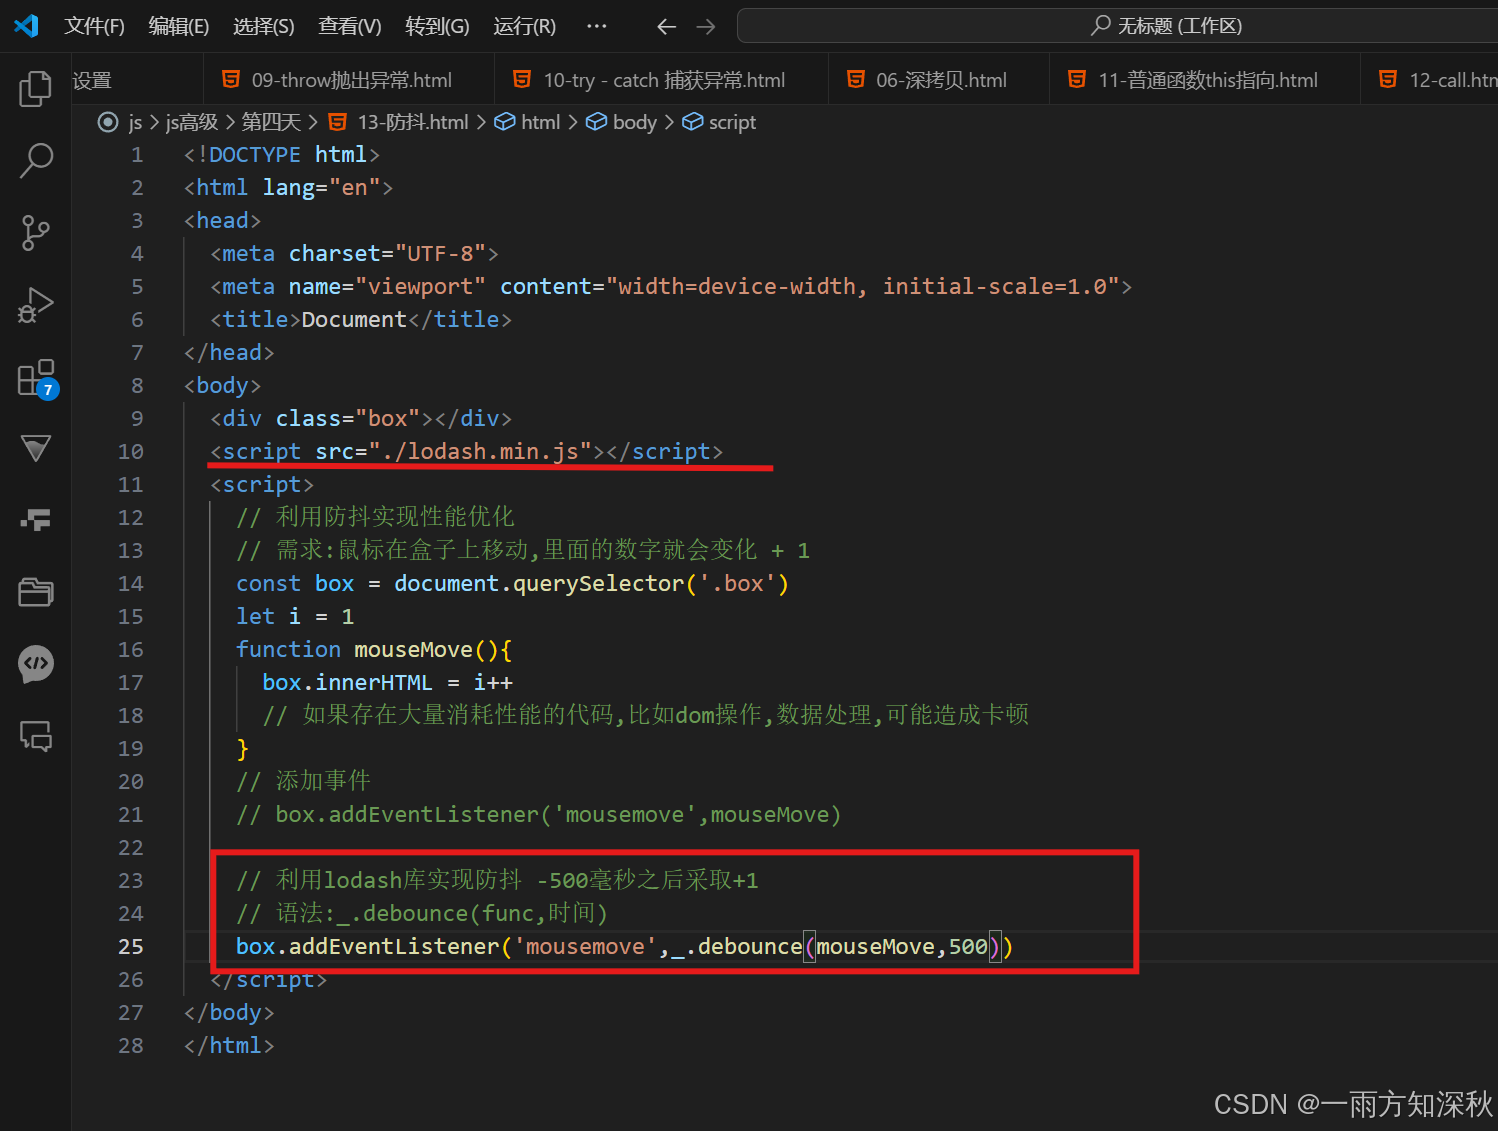This screenshot has height=1131, width=1498.
Task: Switch to 11-普通函数this指向.html tab
Action: [1205, 80]
